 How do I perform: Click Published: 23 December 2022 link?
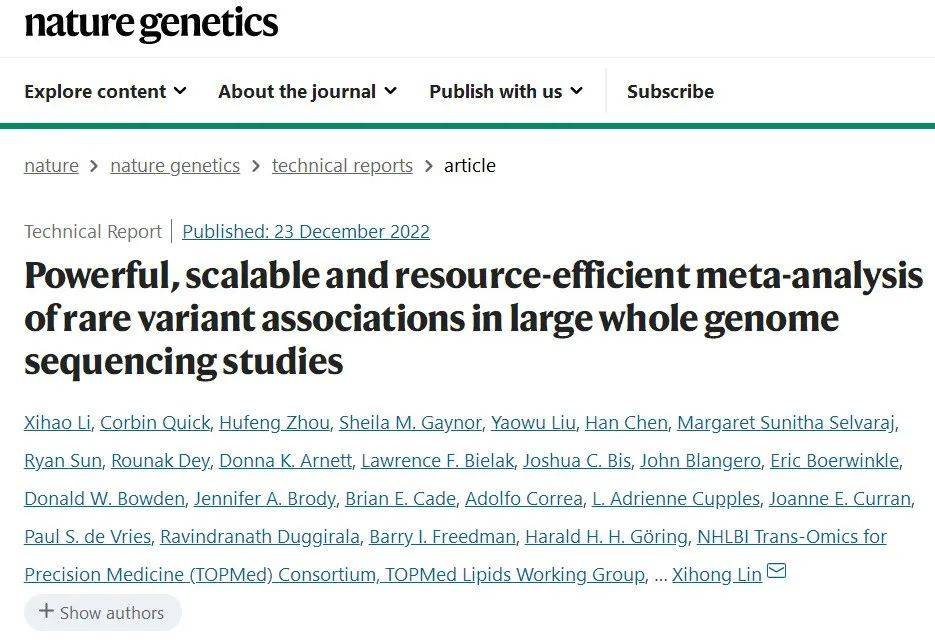click(x=306, y=231)
